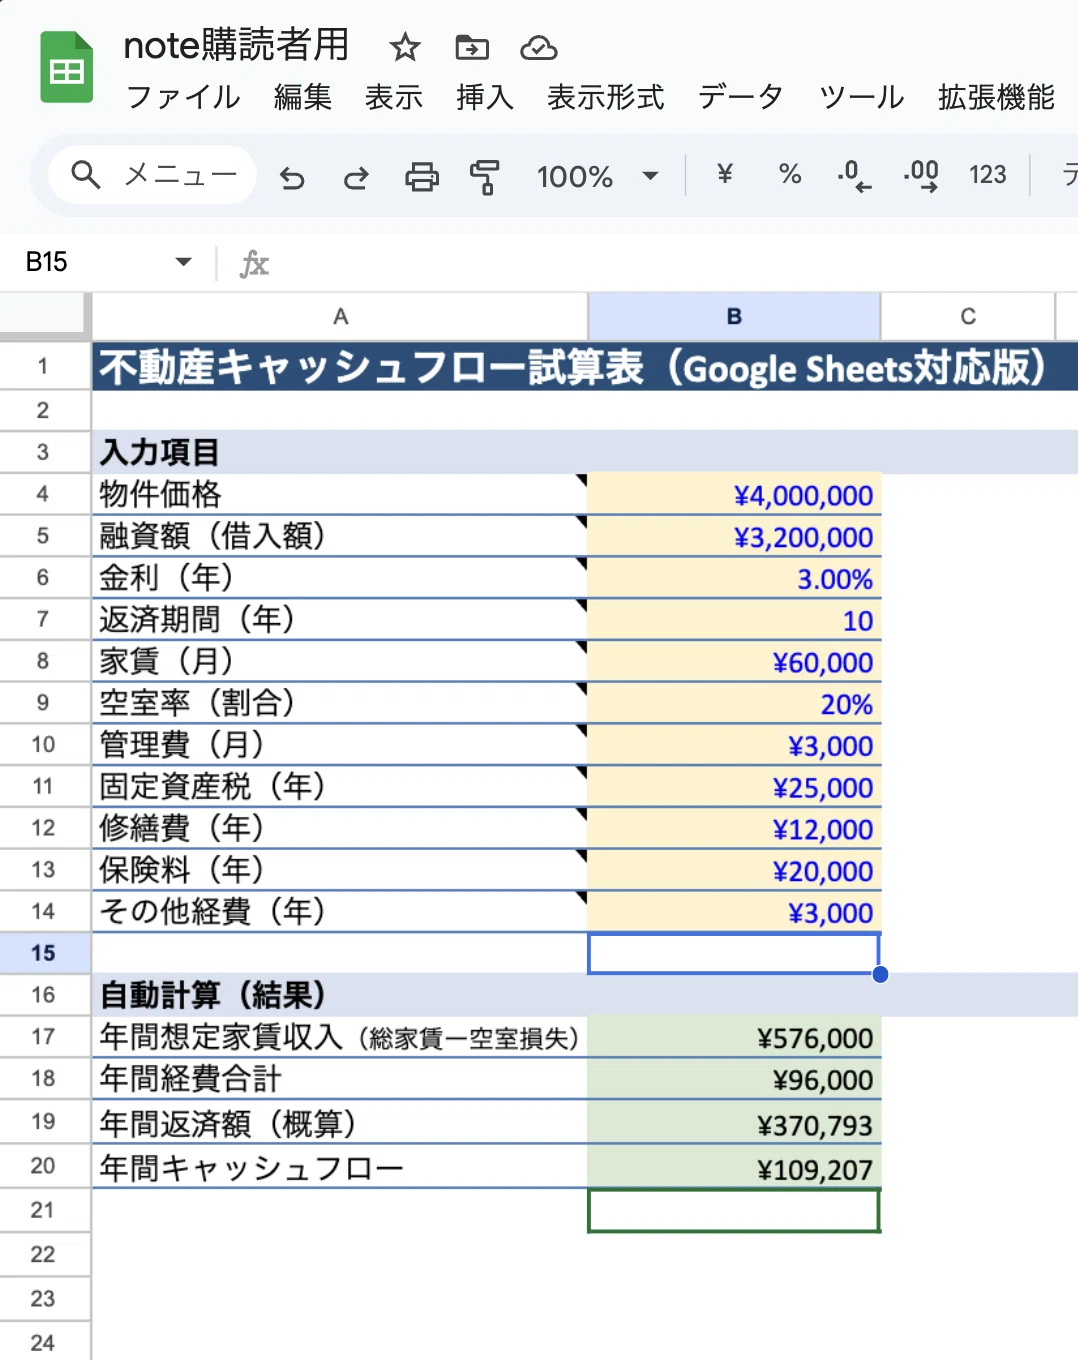Select the ¥576,000 cell

(734, 1038)
